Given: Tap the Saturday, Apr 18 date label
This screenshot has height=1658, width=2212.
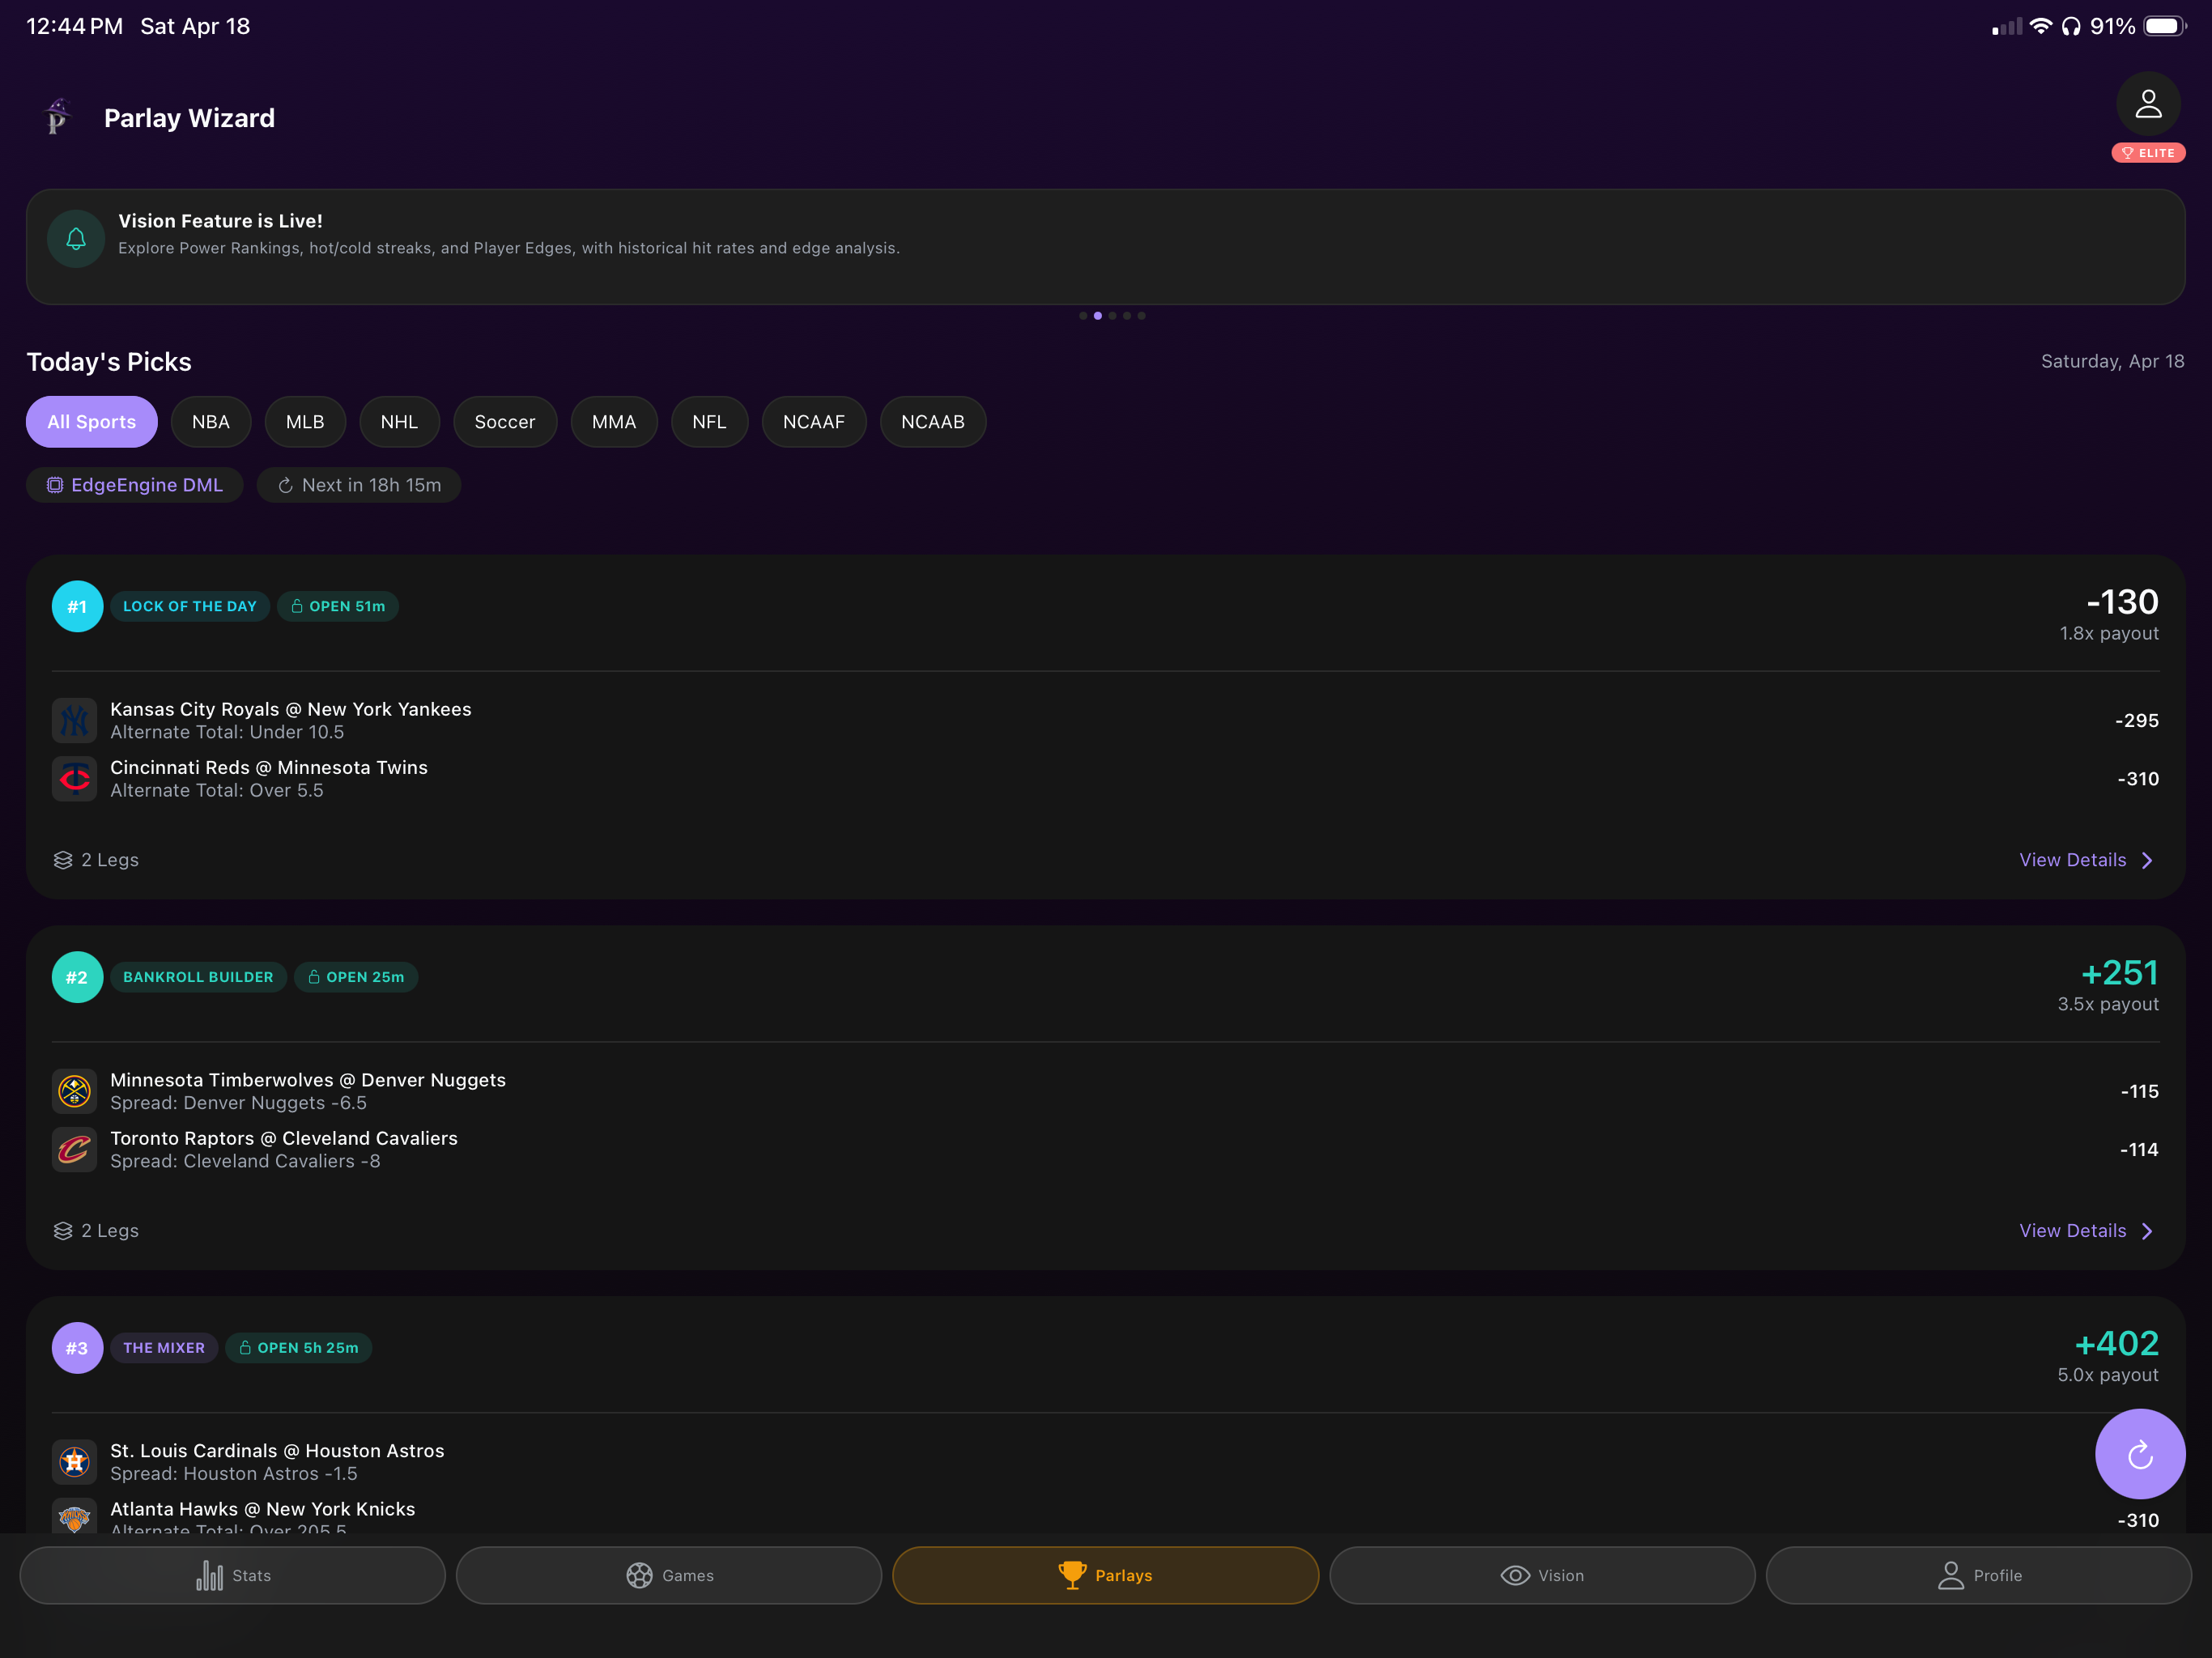Looking at the screenshot, I should click(x=2112, y=361).
